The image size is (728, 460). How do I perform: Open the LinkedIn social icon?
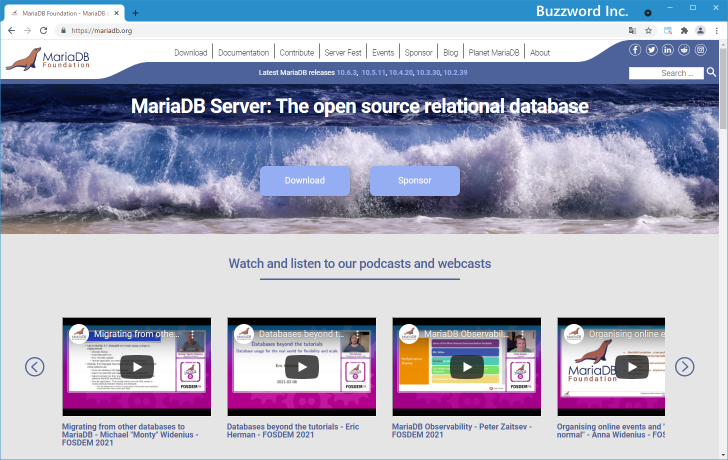pos(667,50)
